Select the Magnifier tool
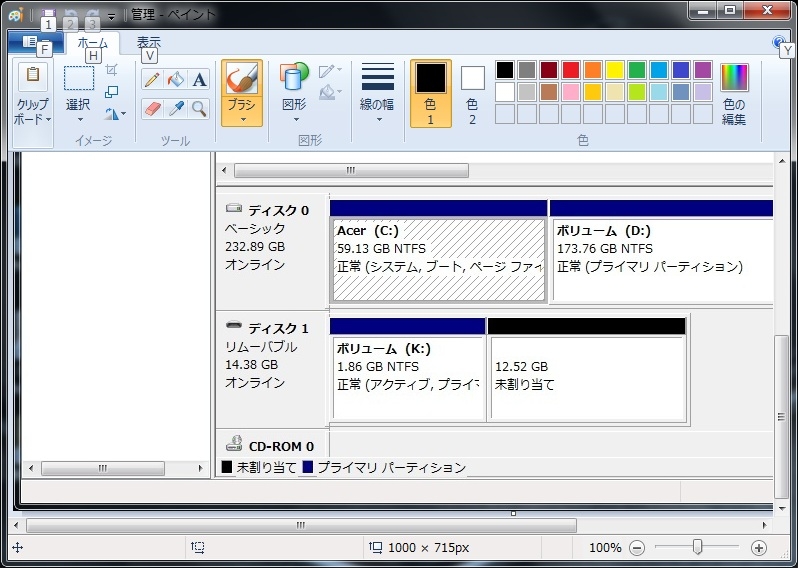 (x=199, y=108)
